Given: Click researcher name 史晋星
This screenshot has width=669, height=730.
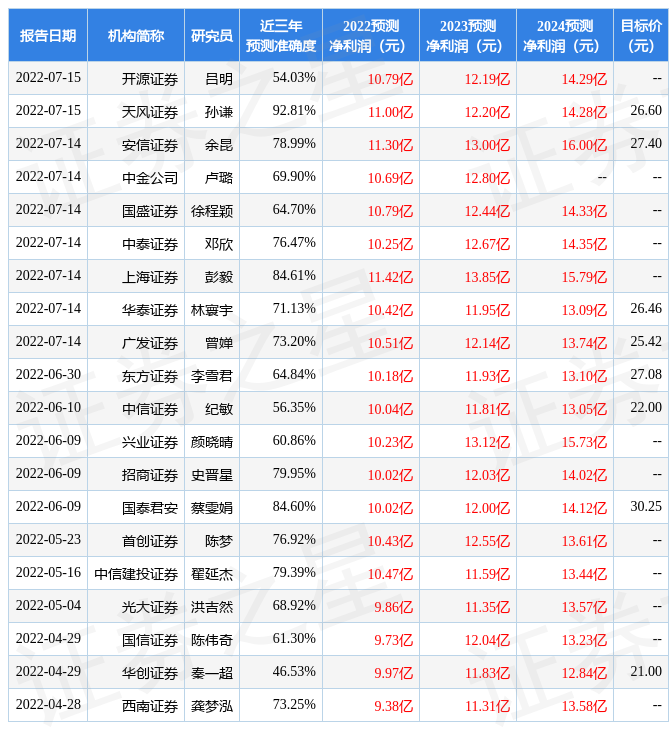Looking at the screenshot, I should point(212,475).
